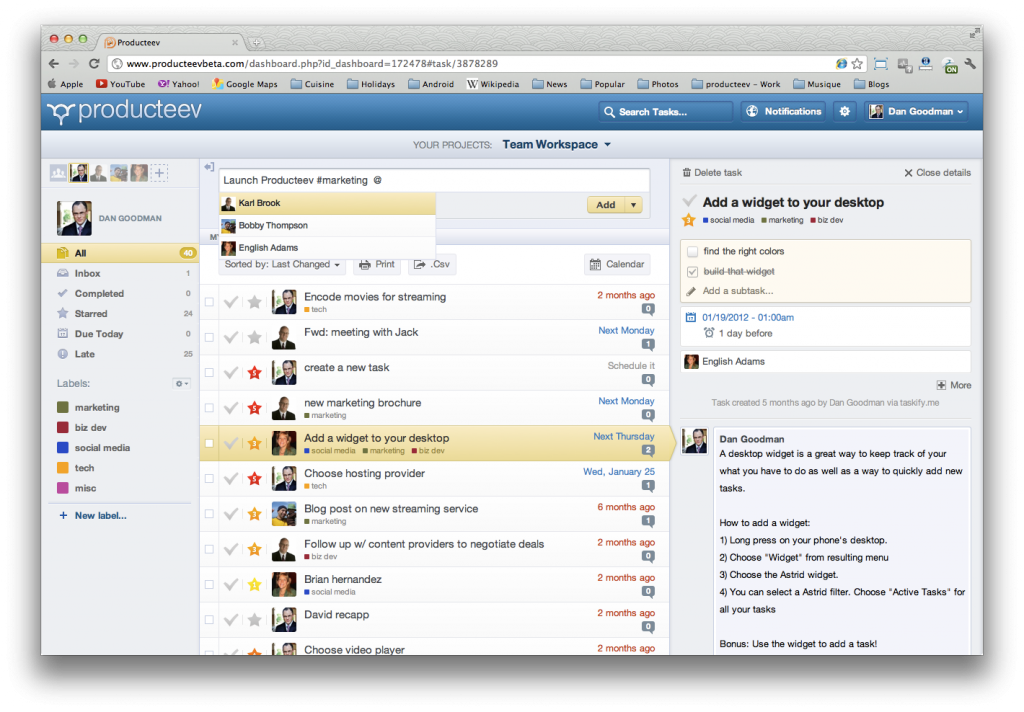The image size is (1024, 712).
Task: Print the task list
Action: [x=377, y=264]
